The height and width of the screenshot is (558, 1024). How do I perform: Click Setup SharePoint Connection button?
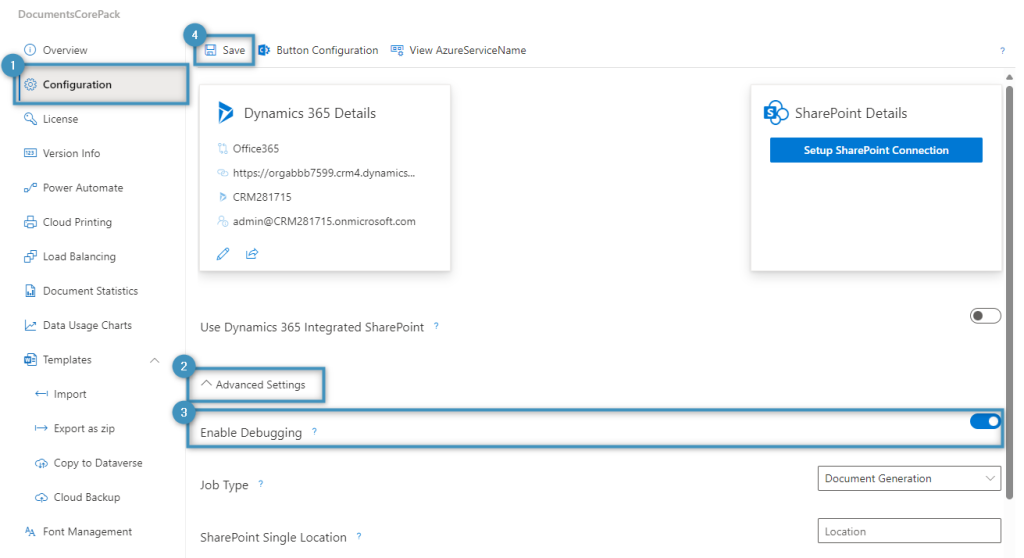[x=876, y=150]
